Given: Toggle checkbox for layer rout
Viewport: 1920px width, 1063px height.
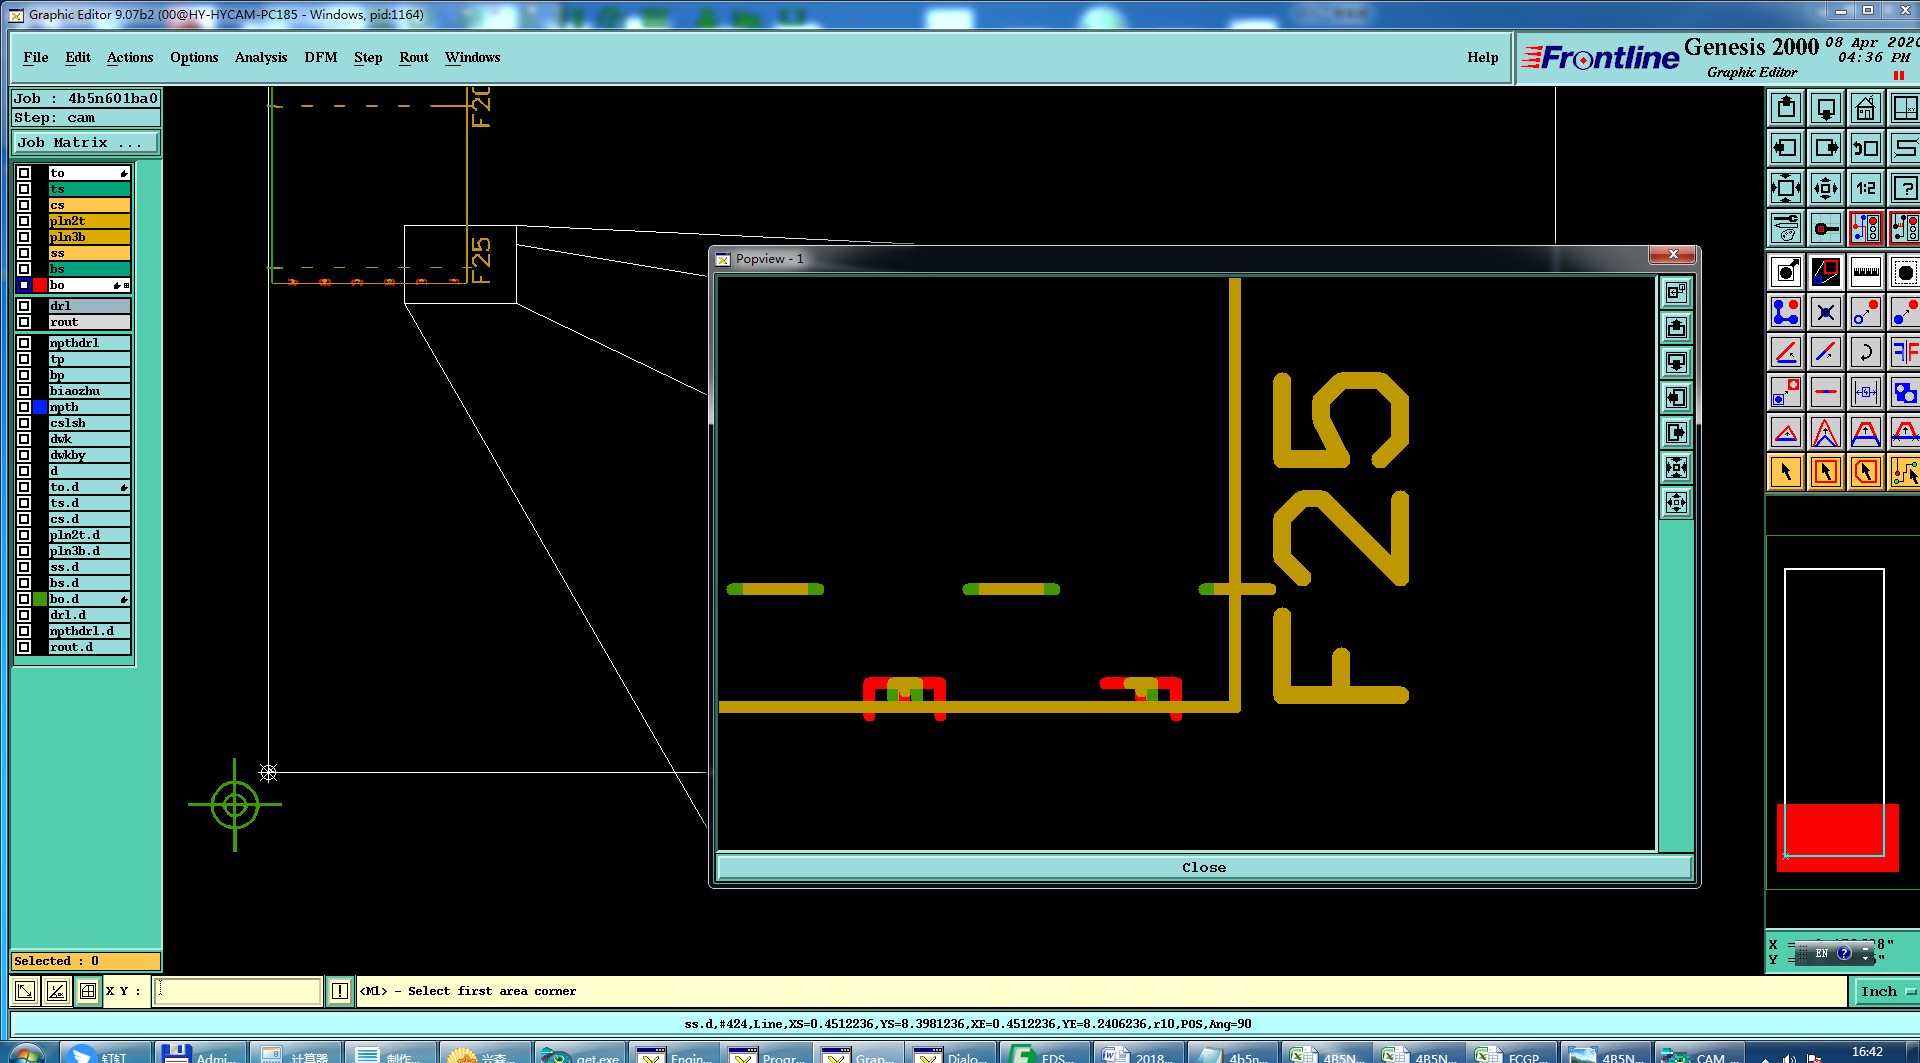Looking at the screenshot, I should coord(24,322).
